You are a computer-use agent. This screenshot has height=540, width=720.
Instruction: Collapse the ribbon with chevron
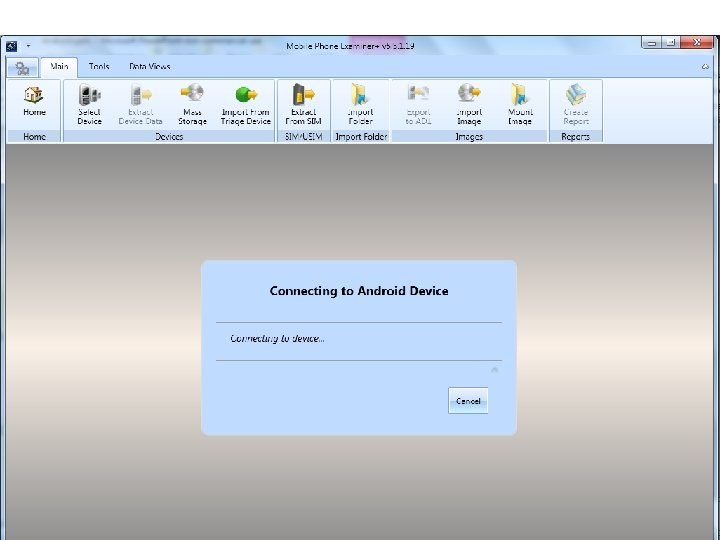coord(705,67)
